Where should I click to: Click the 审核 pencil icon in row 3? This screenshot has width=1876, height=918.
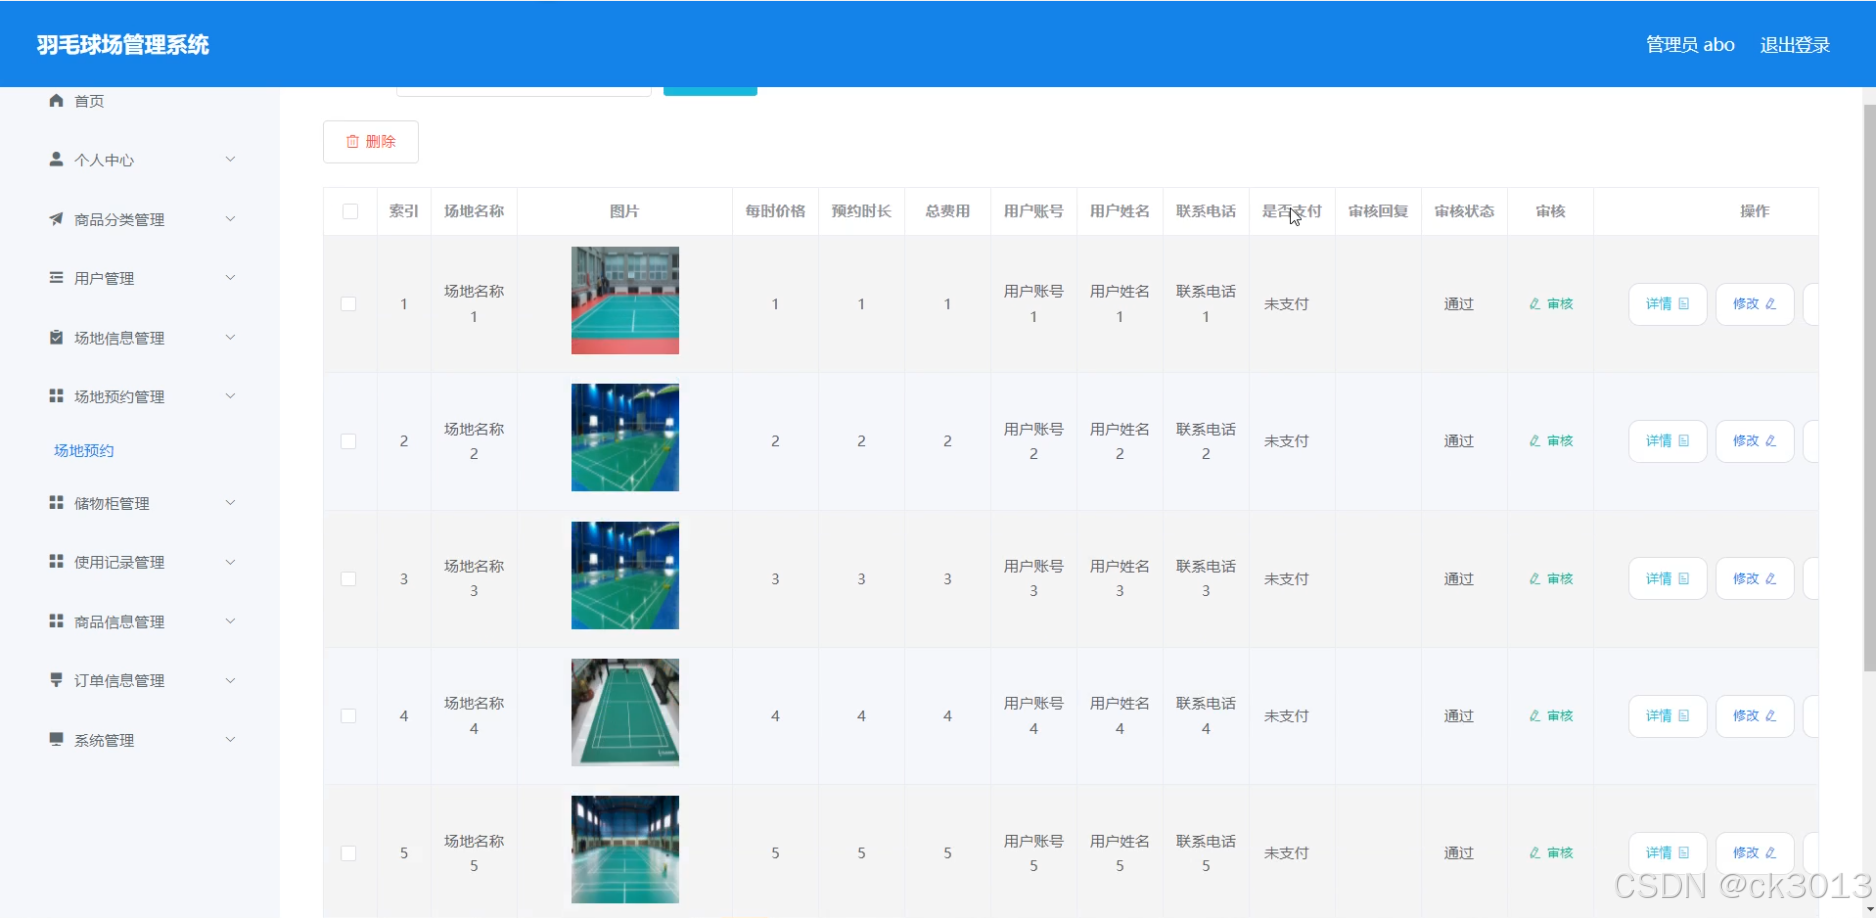(x=1535, y=579)
